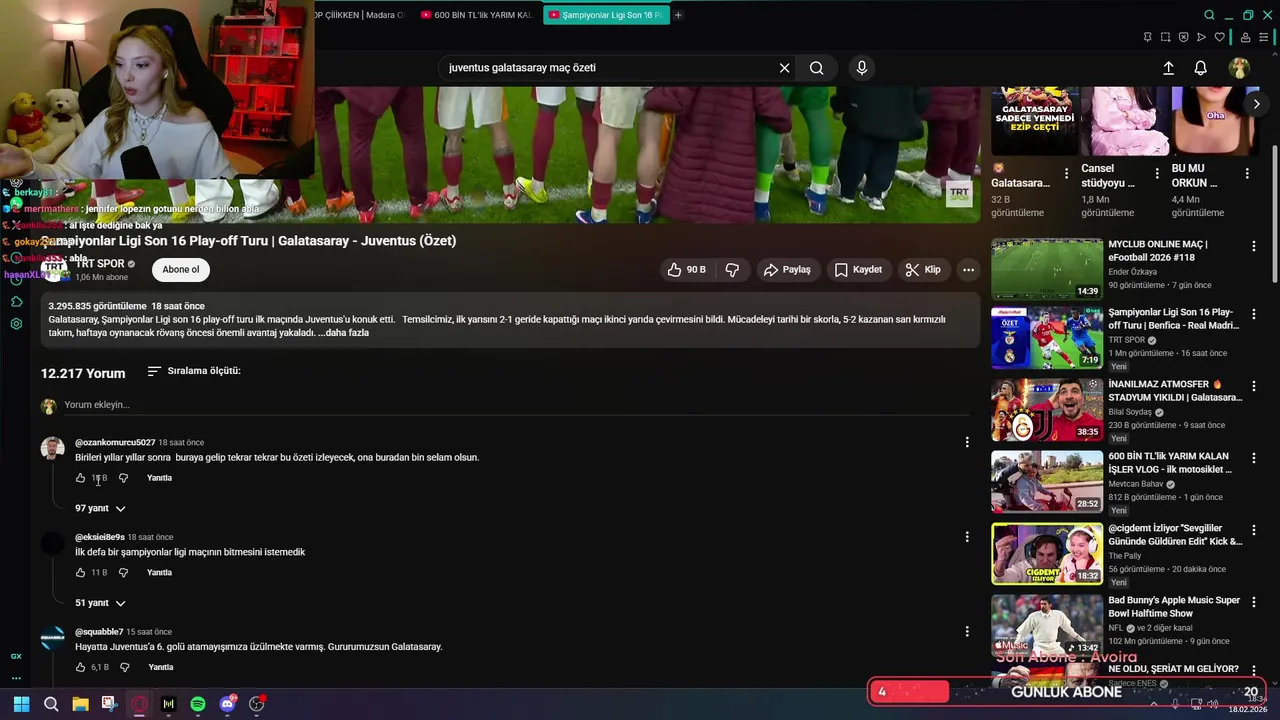Viewport: 1280px width, 720px height.
Task: Open options menu for @ozankomurcu5027 comment
Action: coord(967,442)
